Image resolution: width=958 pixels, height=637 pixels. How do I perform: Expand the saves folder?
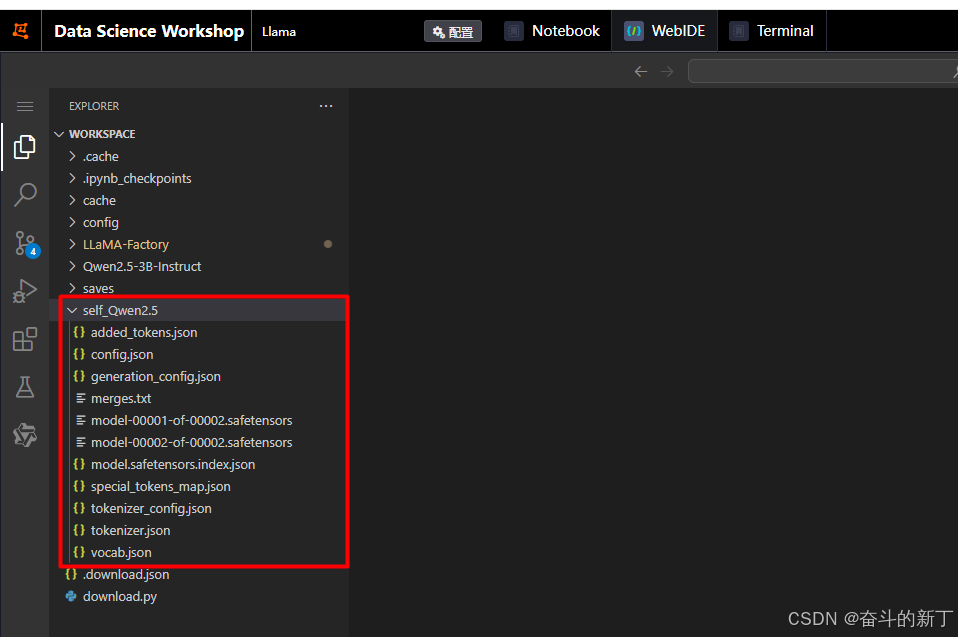pyautogui.click(x=199, y=288)
